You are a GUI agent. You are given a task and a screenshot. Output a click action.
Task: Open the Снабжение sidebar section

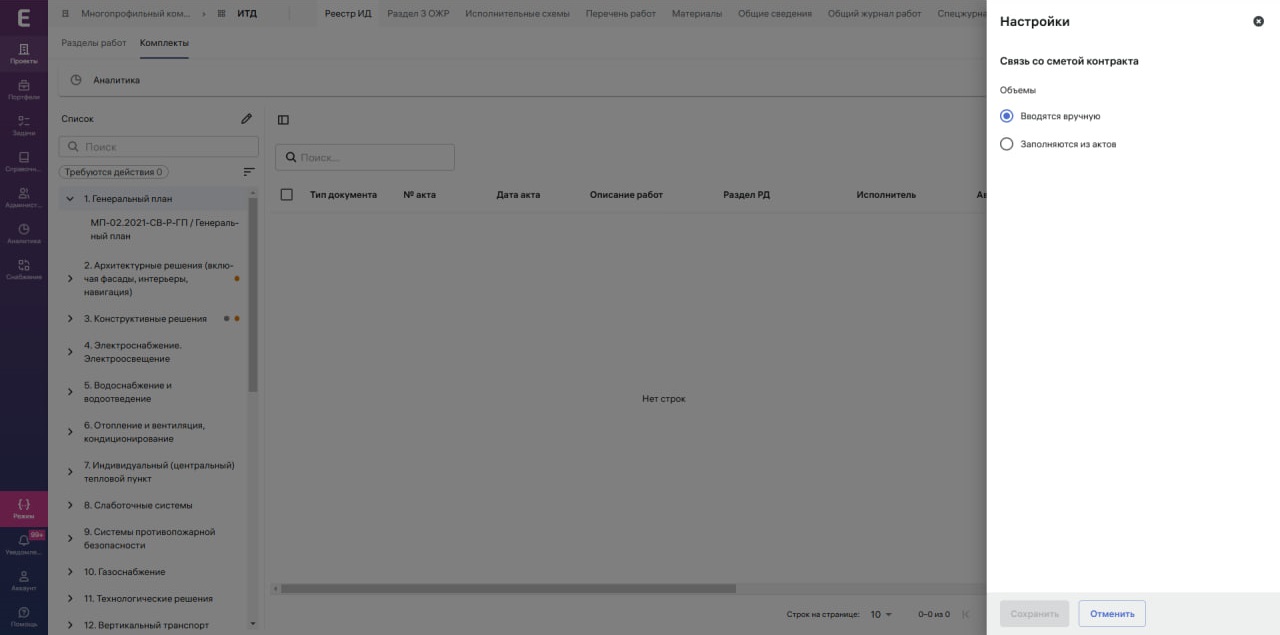pos(24,270)
